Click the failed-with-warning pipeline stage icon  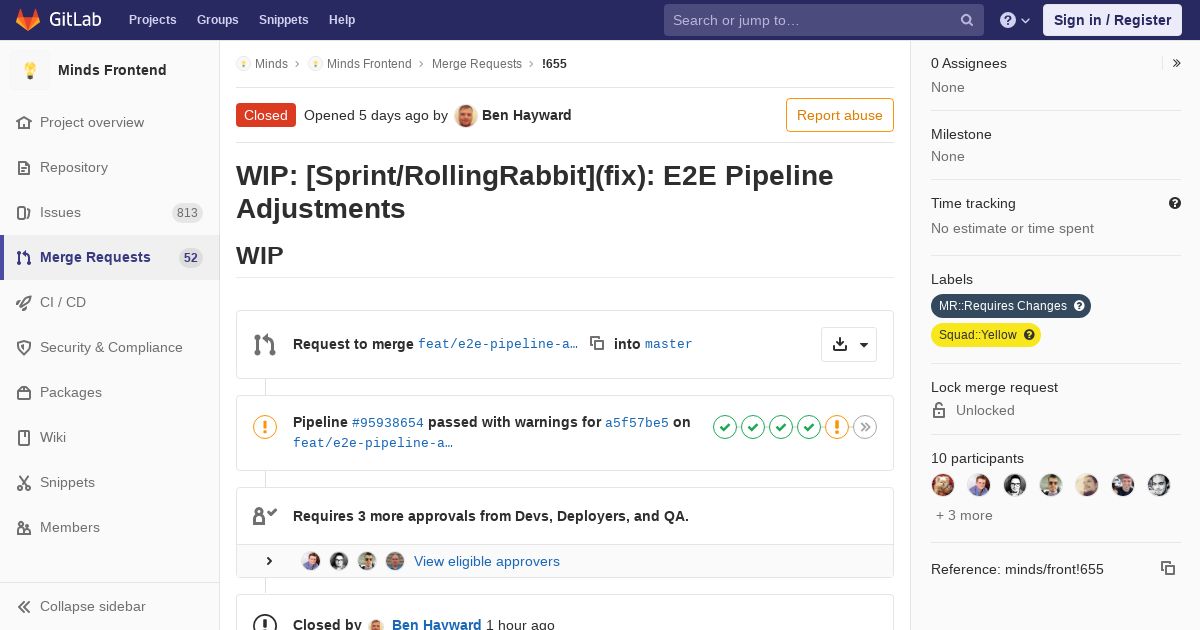pos(837,427)
